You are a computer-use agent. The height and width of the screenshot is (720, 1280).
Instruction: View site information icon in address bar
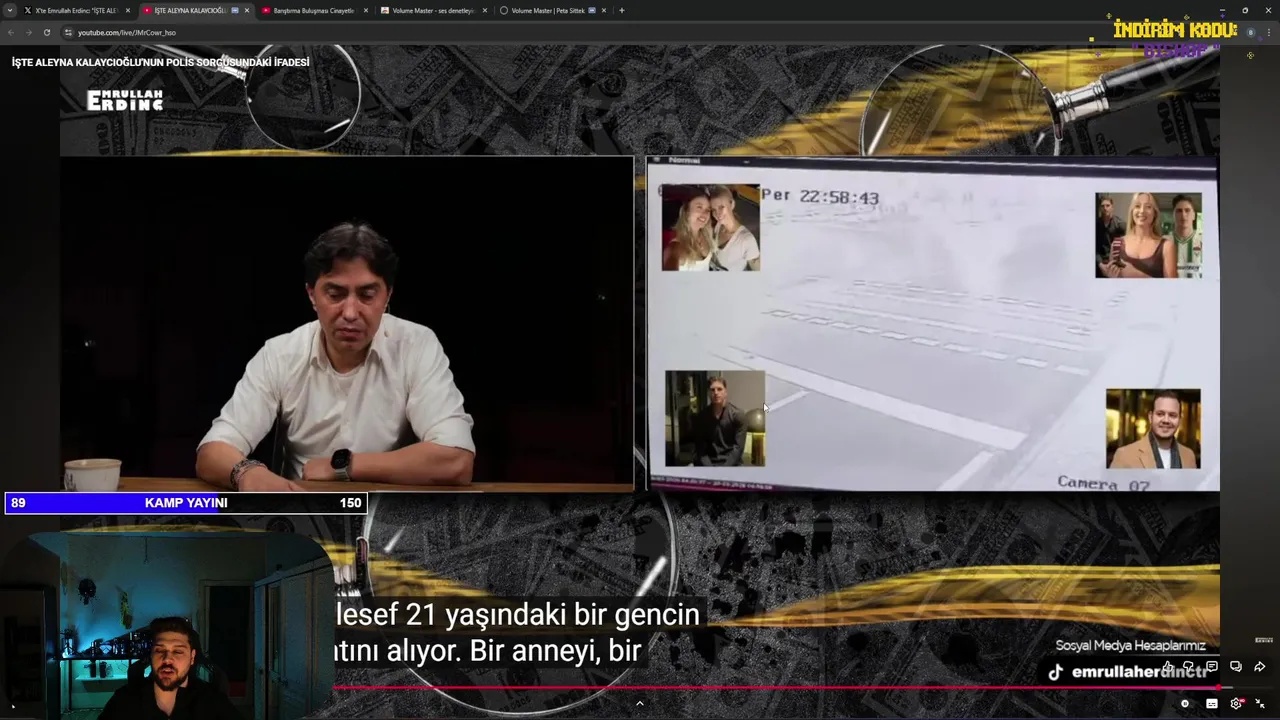[x=68, y=32]
